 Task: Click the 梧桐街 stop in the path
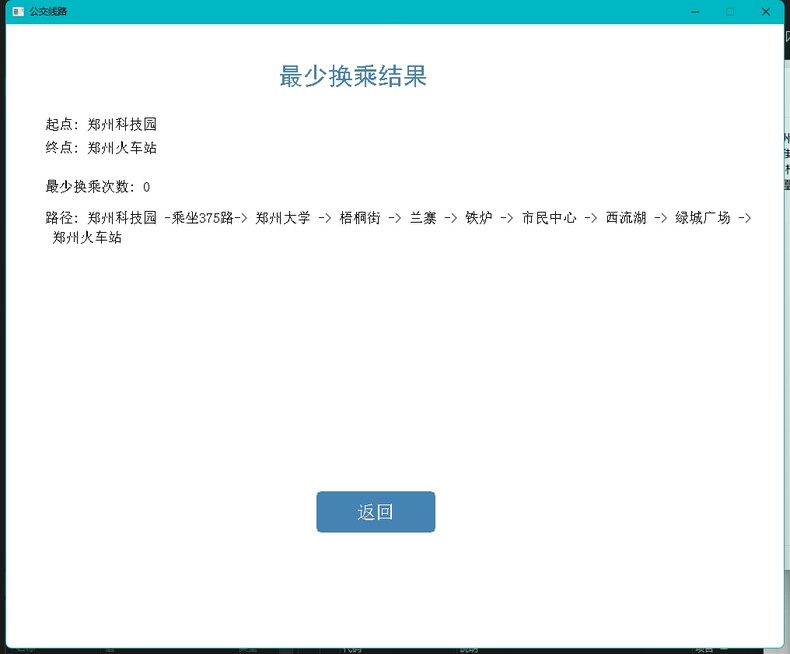[x=360, y=218]
